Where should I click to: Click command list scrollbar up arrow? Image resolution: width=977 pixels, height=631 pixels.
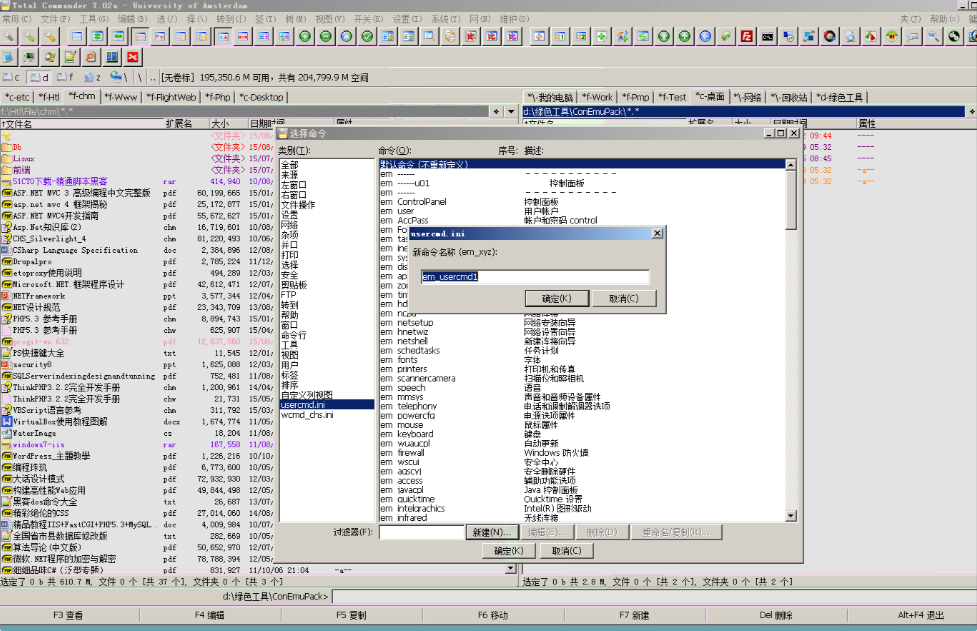click(791, 164)
